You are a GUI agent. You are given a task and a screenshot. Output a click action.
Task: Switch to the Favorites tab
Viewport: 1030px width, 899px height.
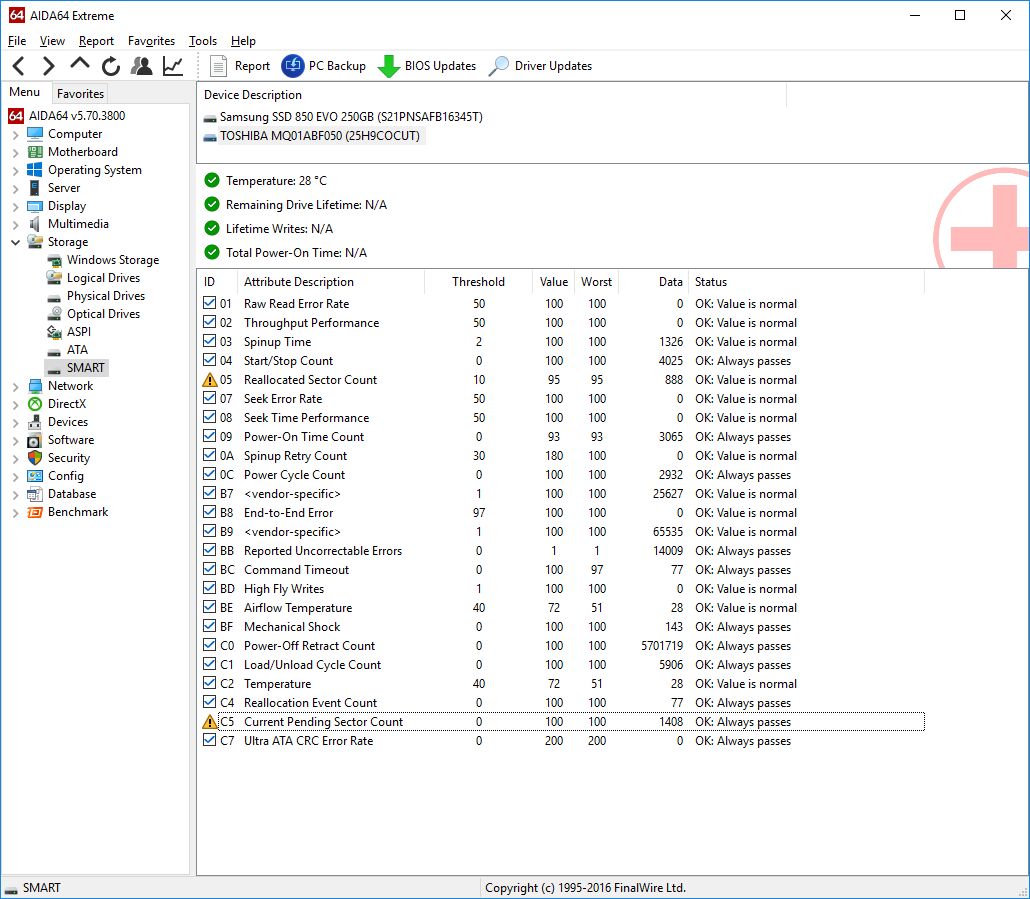point(80,93)
